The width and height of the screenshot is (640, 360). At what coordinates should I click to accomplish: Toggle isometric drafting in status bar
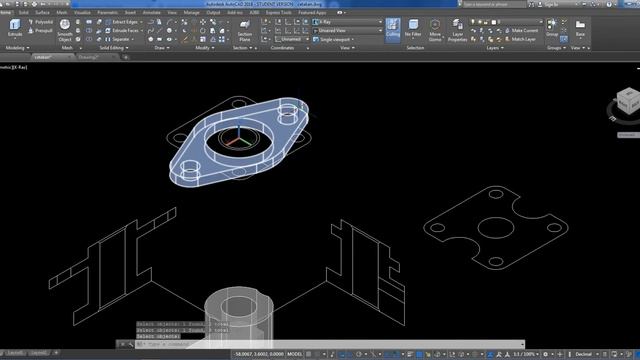(x=373, y=354)
